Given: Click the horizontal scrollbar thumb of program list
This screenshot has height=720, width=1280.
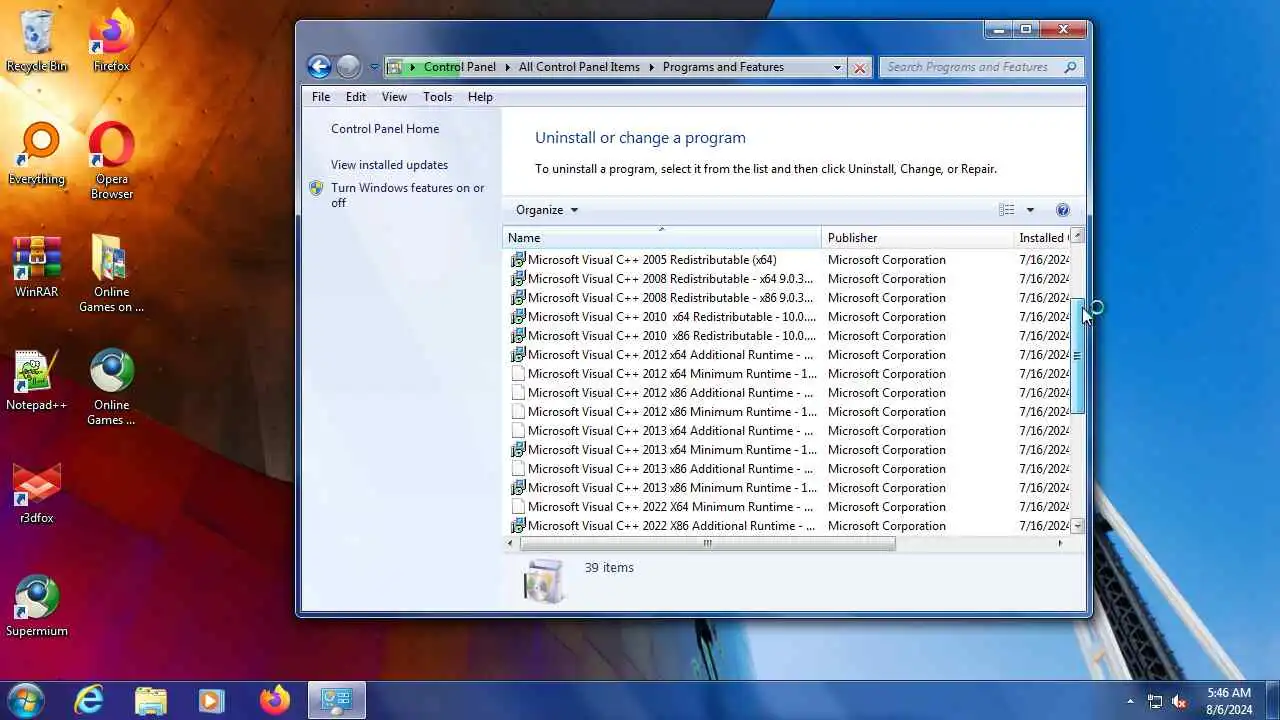Looking at the screenshot, I should point(707,543).
